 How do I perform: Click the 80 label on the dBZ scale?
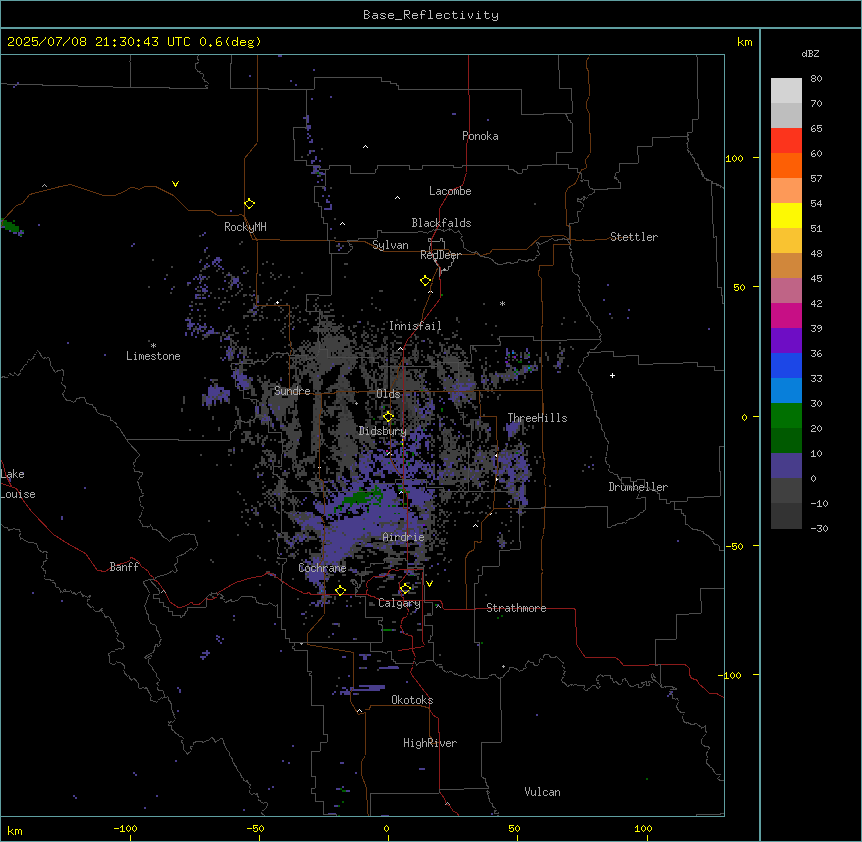point(816,79)
